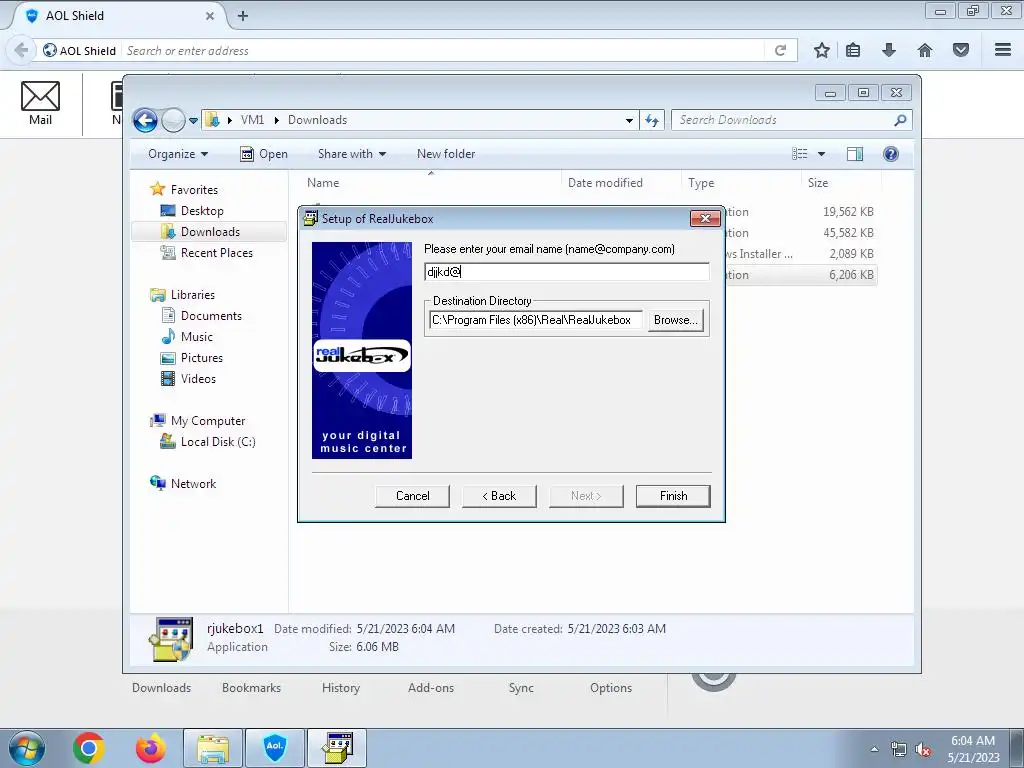Viewport: 1024px width, 768px height.
Task: Click Finish in RealJukebox setup
Action: [673, 496]
